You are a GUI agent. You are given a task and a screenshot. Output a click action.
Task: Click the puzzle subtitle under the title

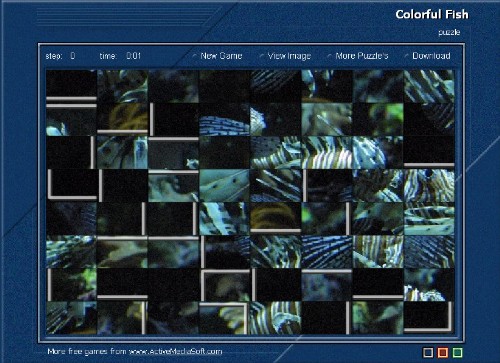pos(449,32)
